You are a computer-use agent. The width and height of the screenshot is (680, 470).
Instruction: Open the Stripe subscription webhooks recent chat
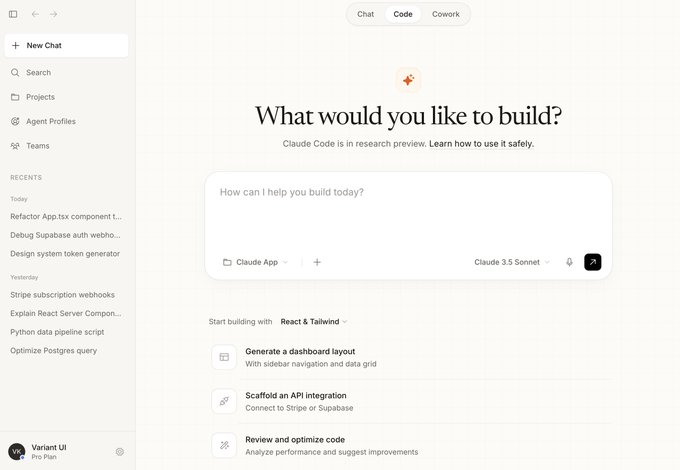click(x=62, y=295)
